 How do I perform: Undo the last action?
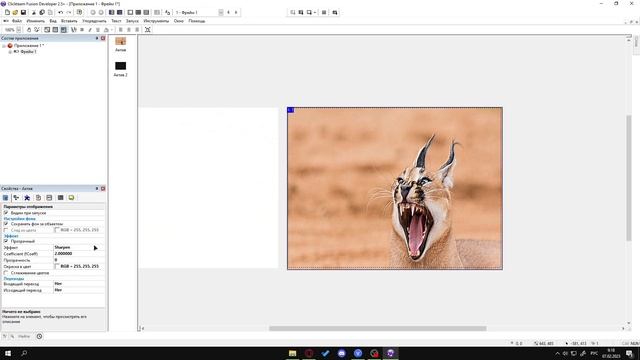tap(61, 13)
